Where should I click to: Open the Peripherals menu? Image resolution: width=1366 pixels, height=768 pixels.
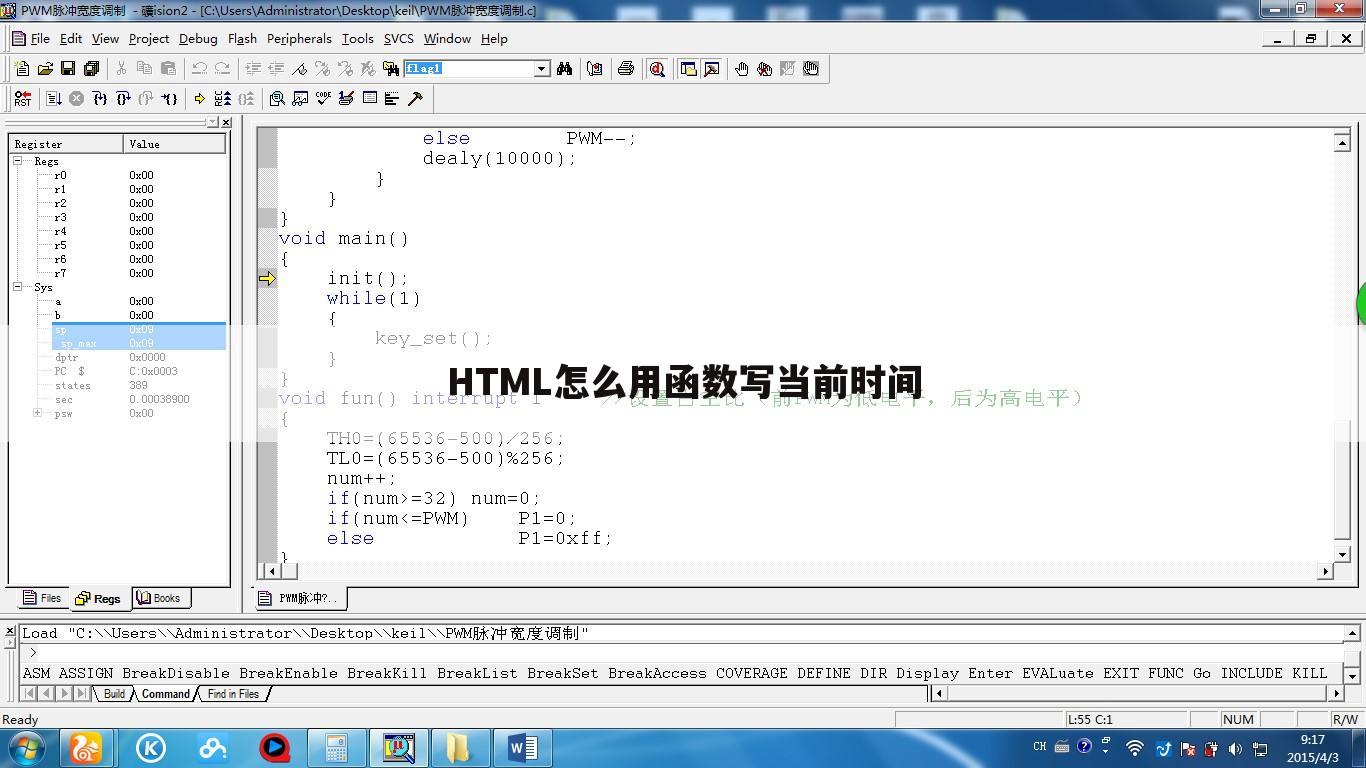coord(299,39)
